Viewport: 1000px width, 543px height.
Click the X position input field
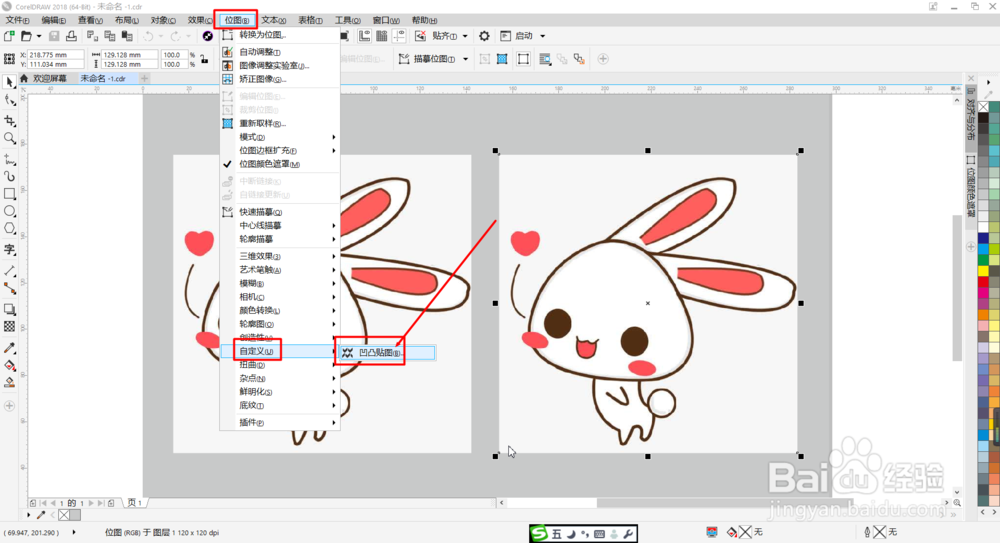[x=56, y=55]
